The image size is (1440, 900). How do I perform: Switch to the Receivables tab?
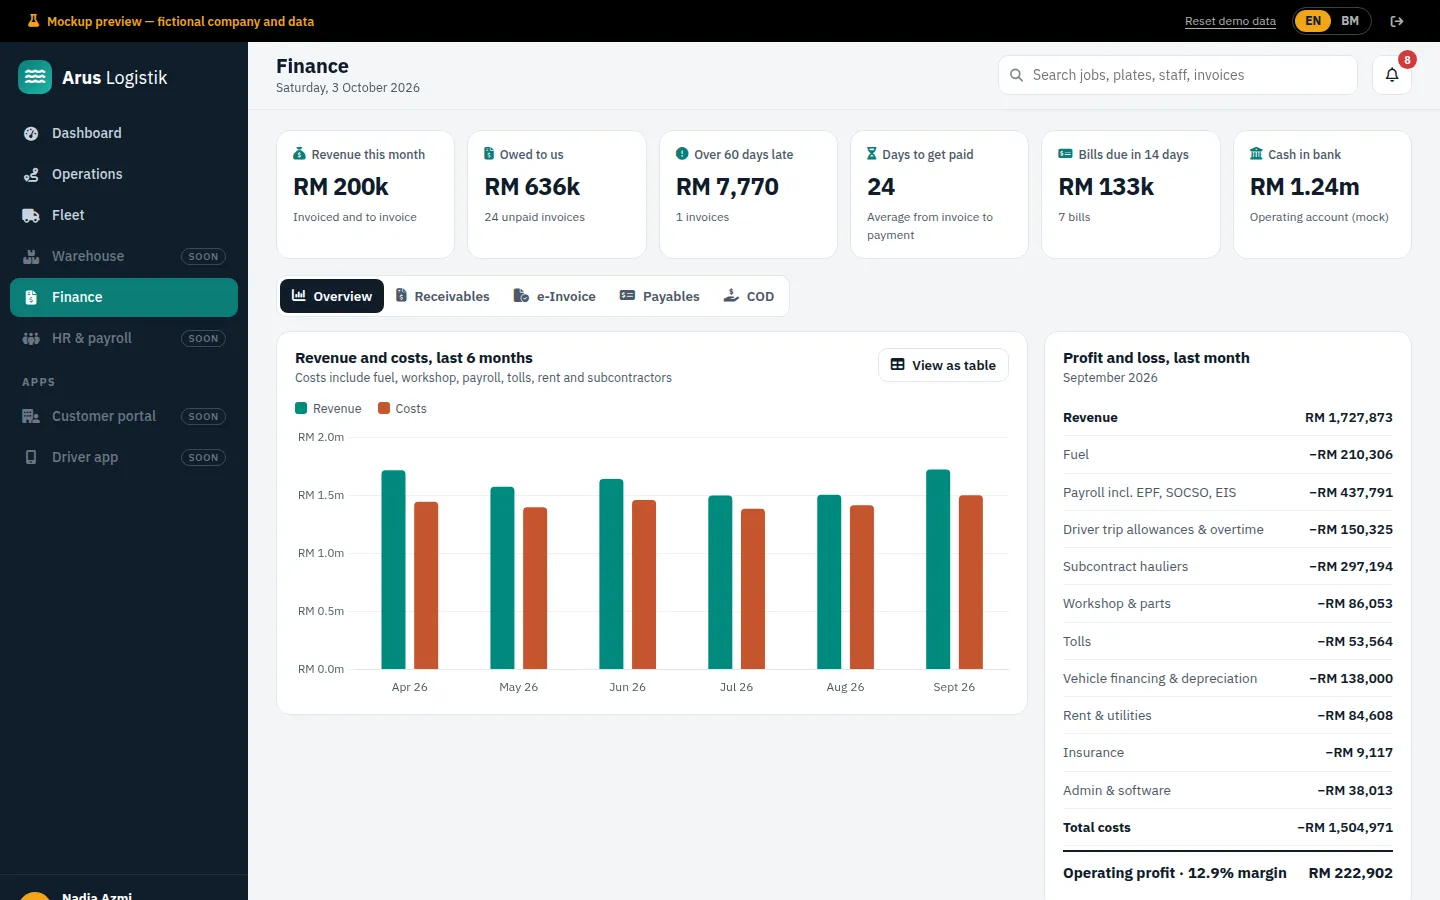[x=442, y=296]
